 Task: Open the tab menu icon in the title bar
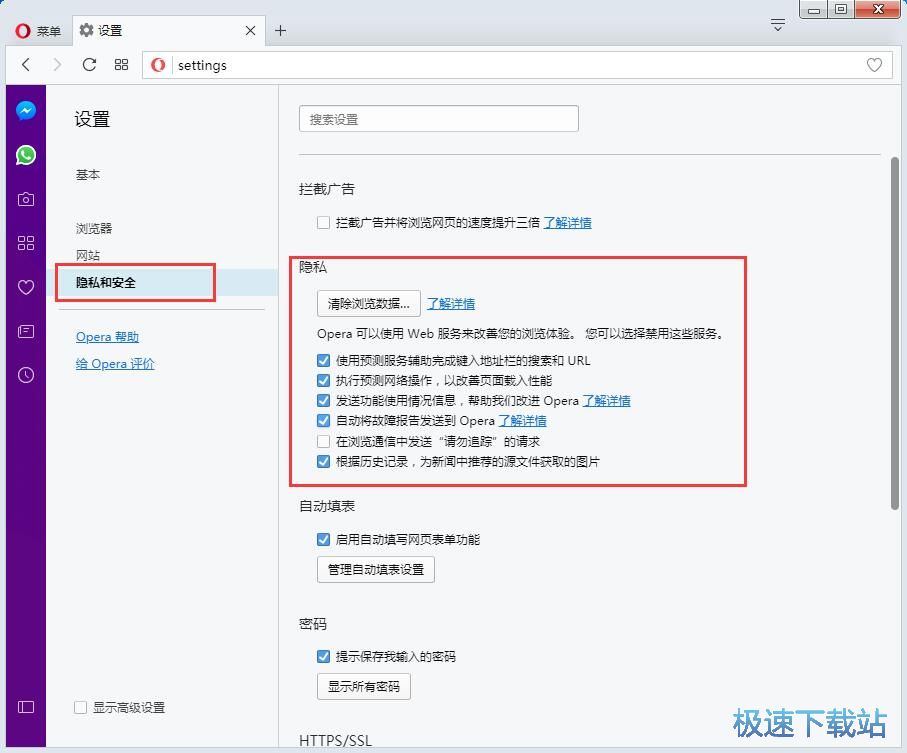(x=778, y=25)
